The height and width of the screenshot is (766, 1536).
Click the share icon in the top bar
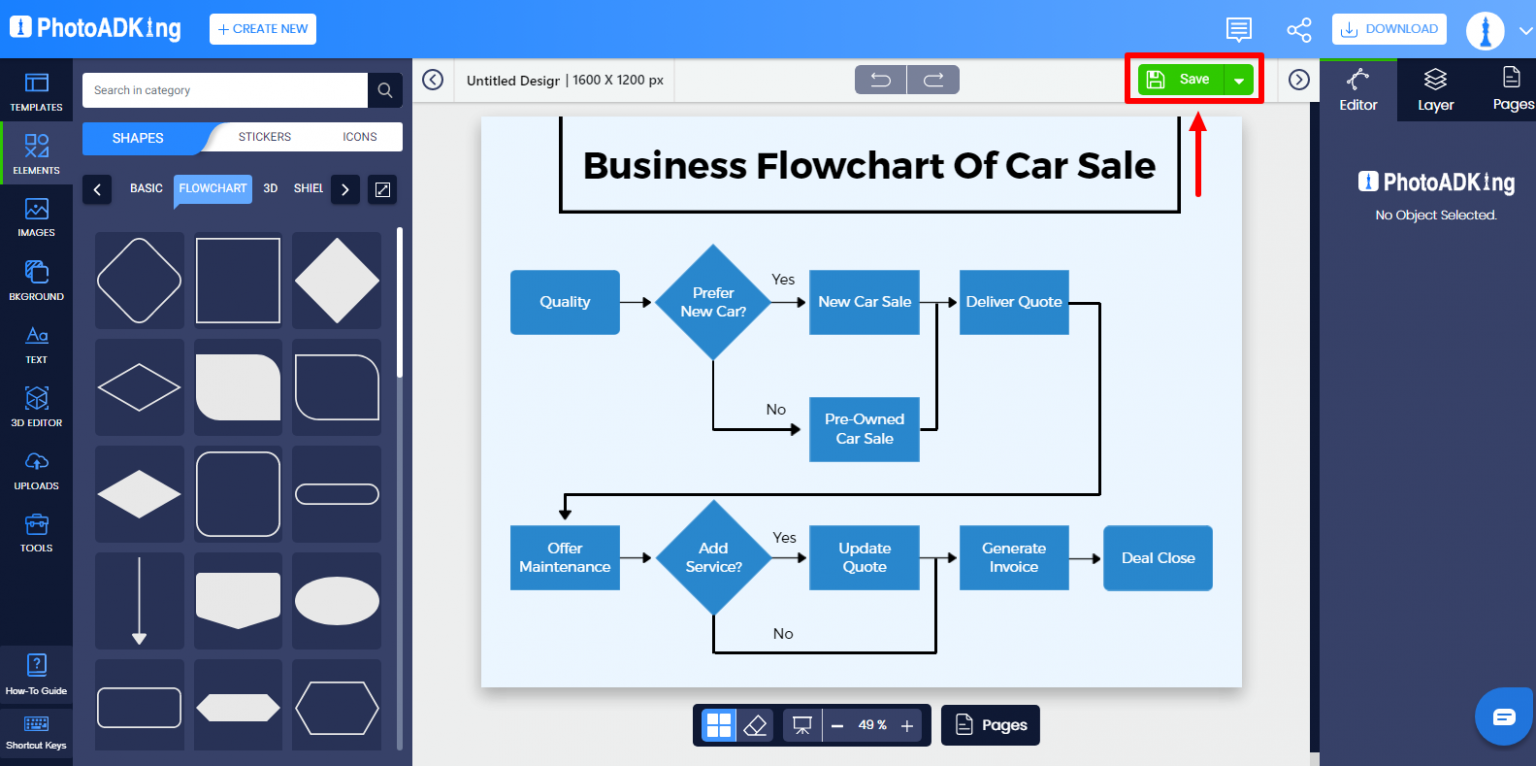pos(1299,29)
